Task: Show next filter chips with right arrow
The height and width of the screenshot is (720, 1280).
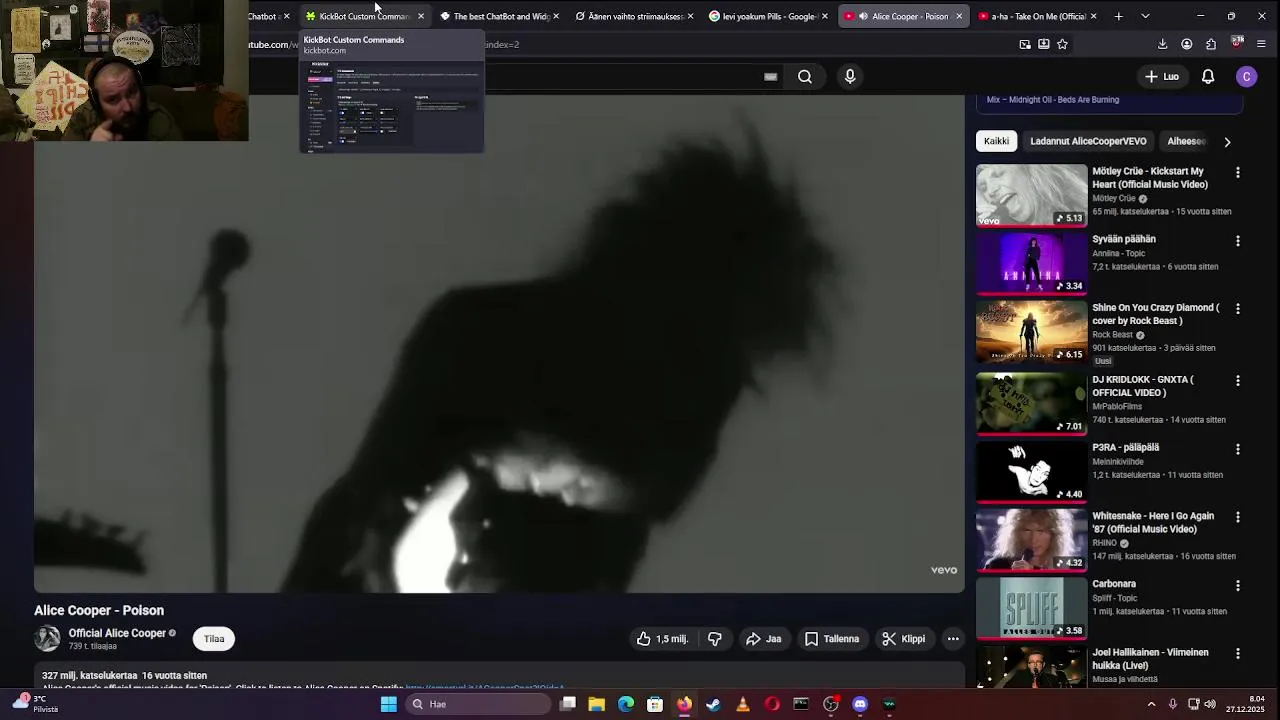Action: point(1227,142)
